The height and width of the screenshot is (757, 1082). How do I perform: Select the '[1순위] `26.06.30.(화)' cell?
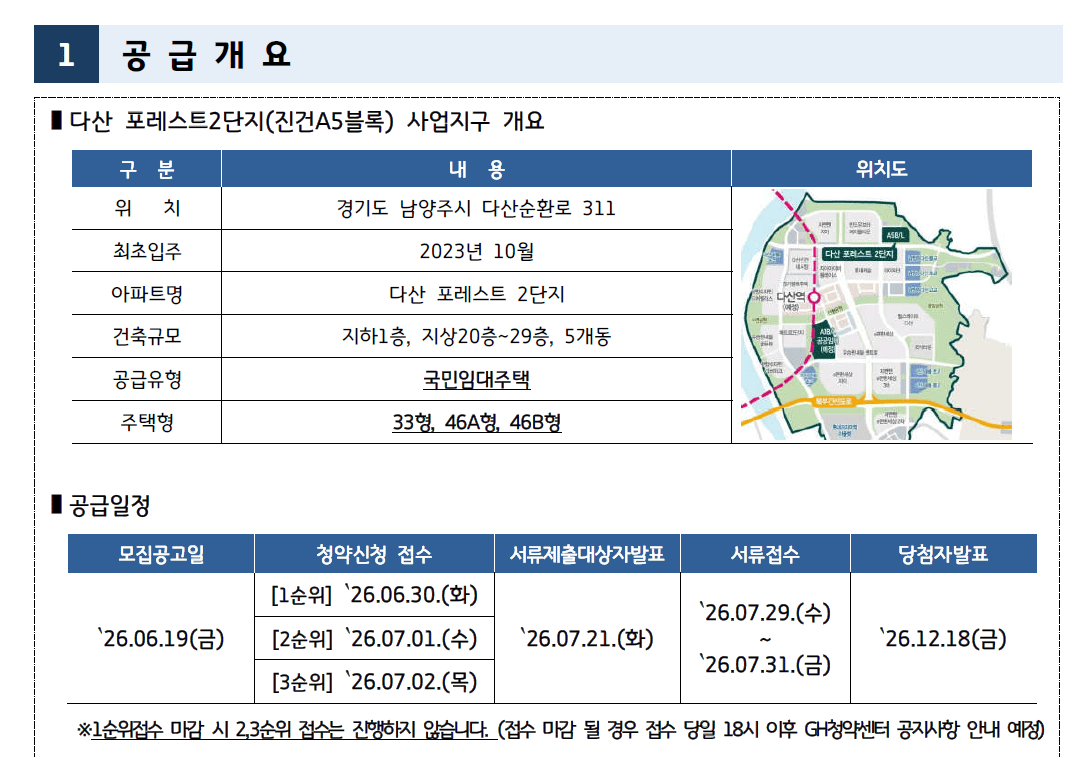(x=374, y=595)
